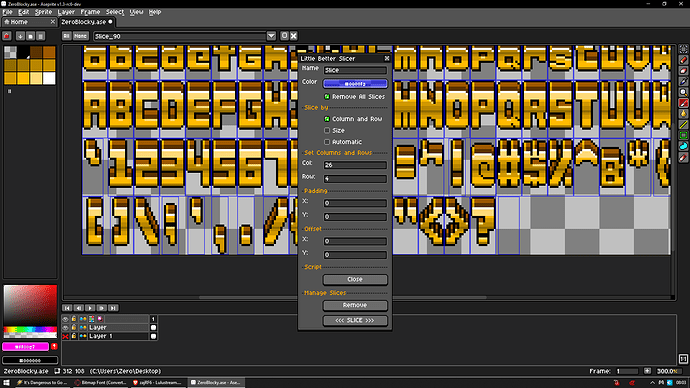Select the Column and Row option

tap(327, 119)
